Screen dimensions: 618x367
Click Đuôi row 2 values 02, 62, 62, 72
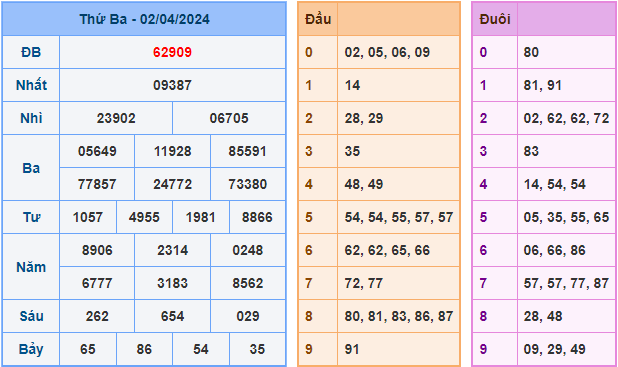point(566,118)
